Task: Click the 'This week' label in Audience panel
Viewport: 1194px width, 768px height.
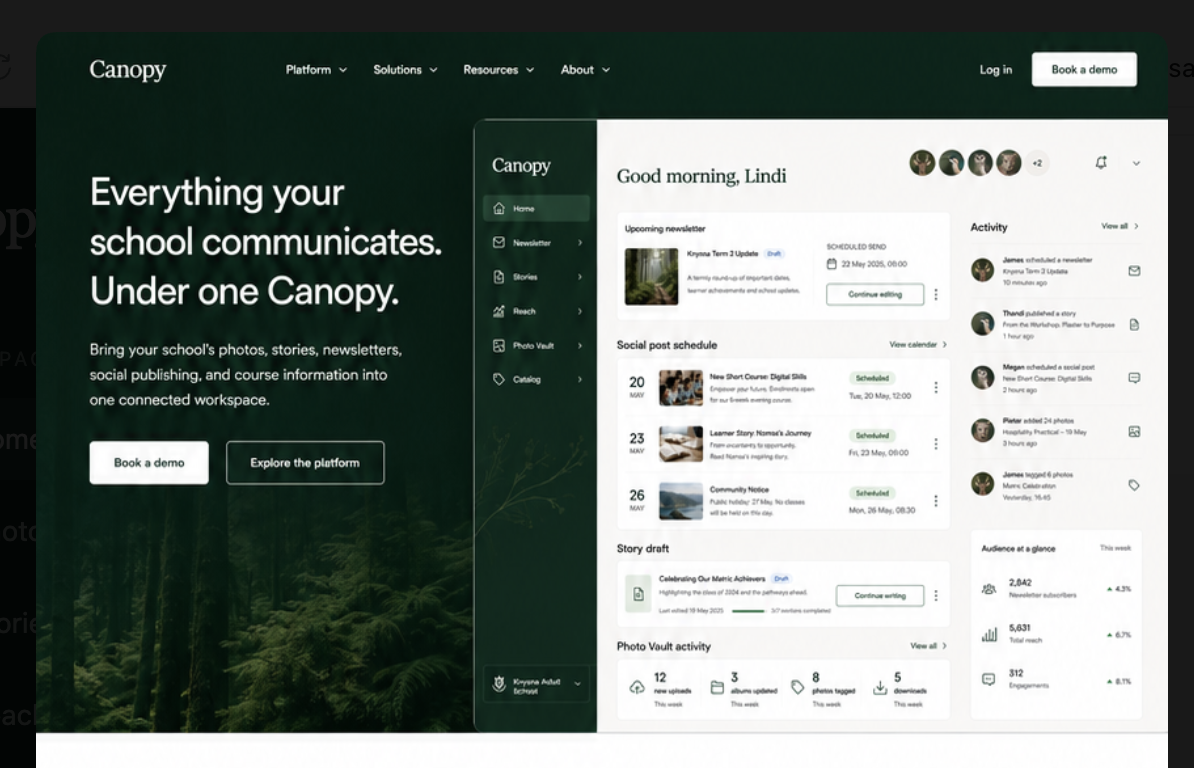Action: (x=1116, y=548)
